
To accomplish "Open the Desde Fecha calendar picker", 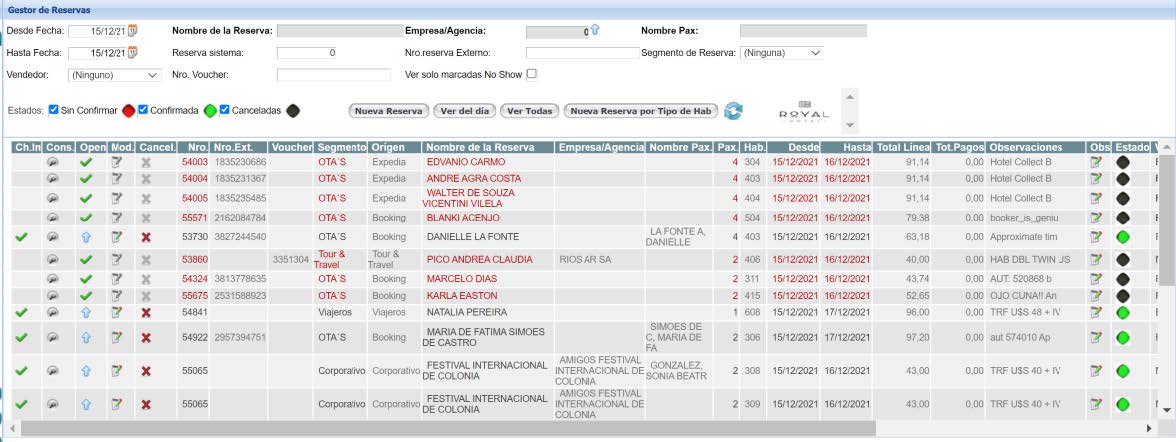I will tap(132, 31).
